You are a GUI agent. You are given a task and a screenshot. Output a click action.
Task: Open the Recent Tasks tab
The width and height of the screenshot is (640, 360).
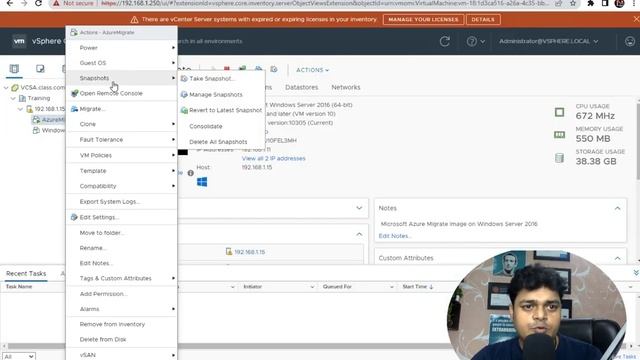(x=26, y=273)
